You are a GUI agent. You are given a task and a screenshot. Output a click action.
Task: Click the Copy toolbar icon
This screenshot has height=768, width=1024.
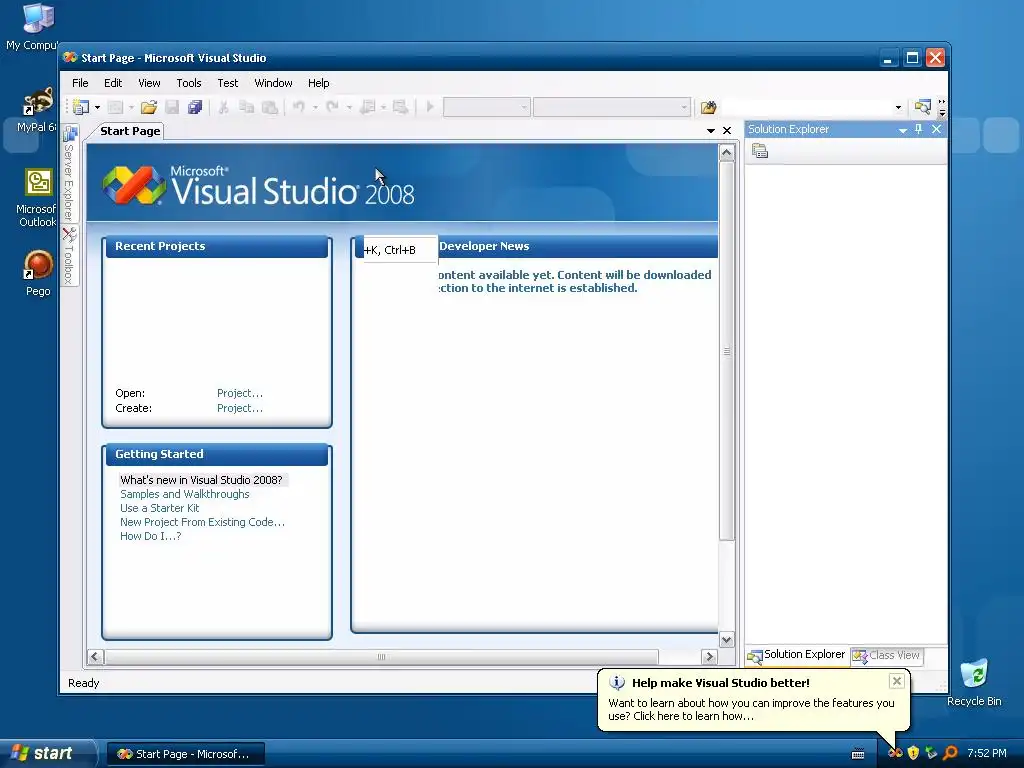[x=246, y=107]
